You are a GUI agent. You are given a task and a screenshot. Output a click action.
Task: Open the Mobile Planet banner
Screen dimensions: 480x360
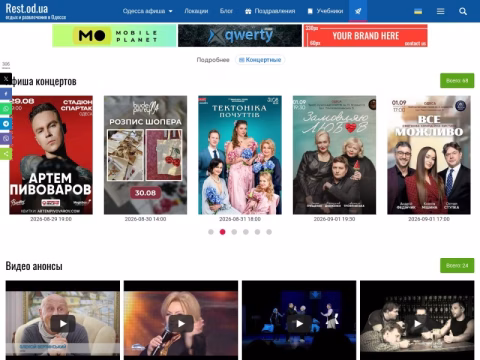click(x=114, y=36)
